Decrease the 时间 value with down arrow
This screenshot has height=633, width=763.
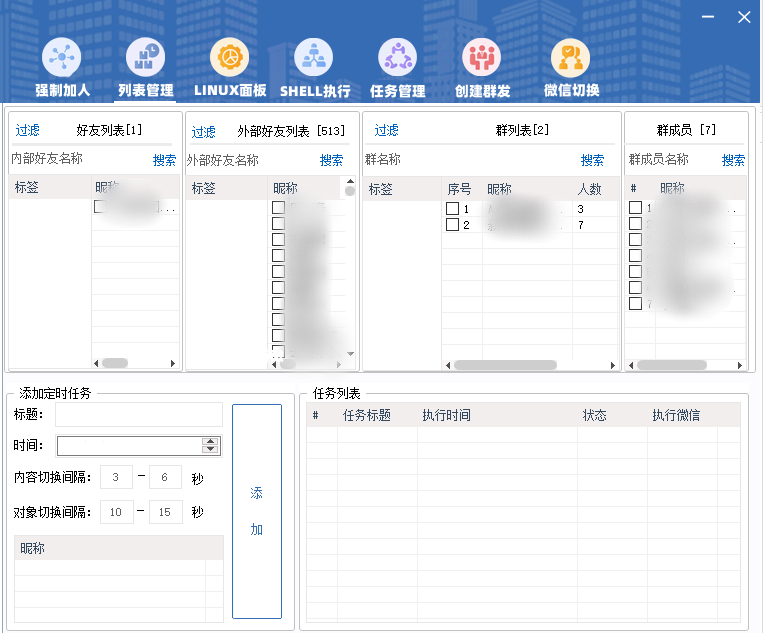point(210,450)
